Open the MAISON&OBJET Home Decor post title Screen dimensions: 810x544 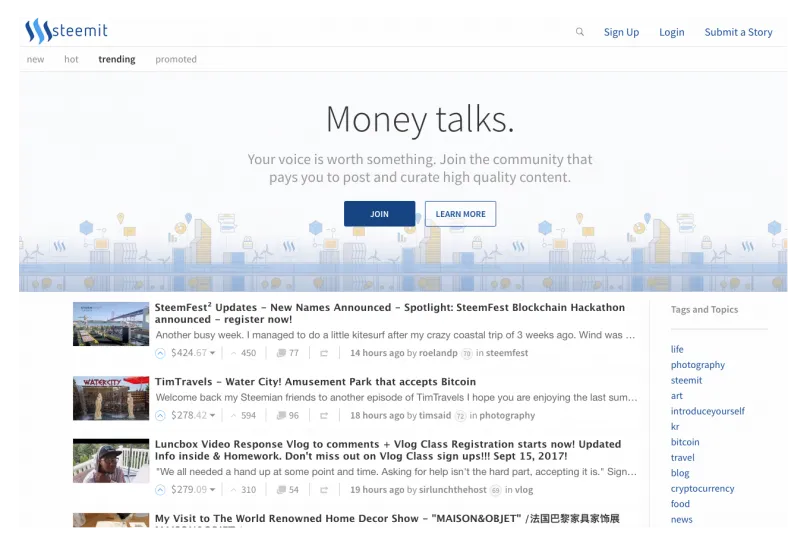387,519
